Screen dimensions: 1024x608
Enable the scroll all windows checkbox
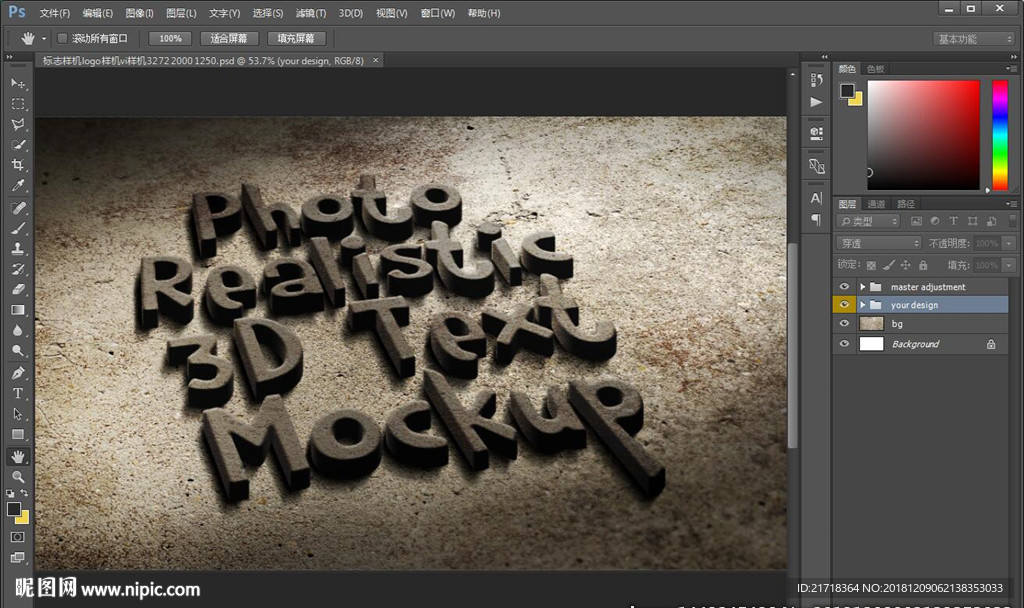[x=62, y=38]
